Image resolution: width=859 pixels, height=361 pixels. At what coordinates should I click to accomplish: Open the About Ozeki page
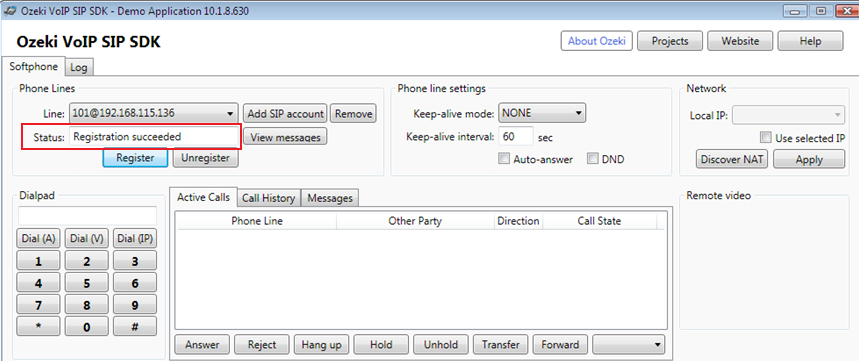click(597, 41)
